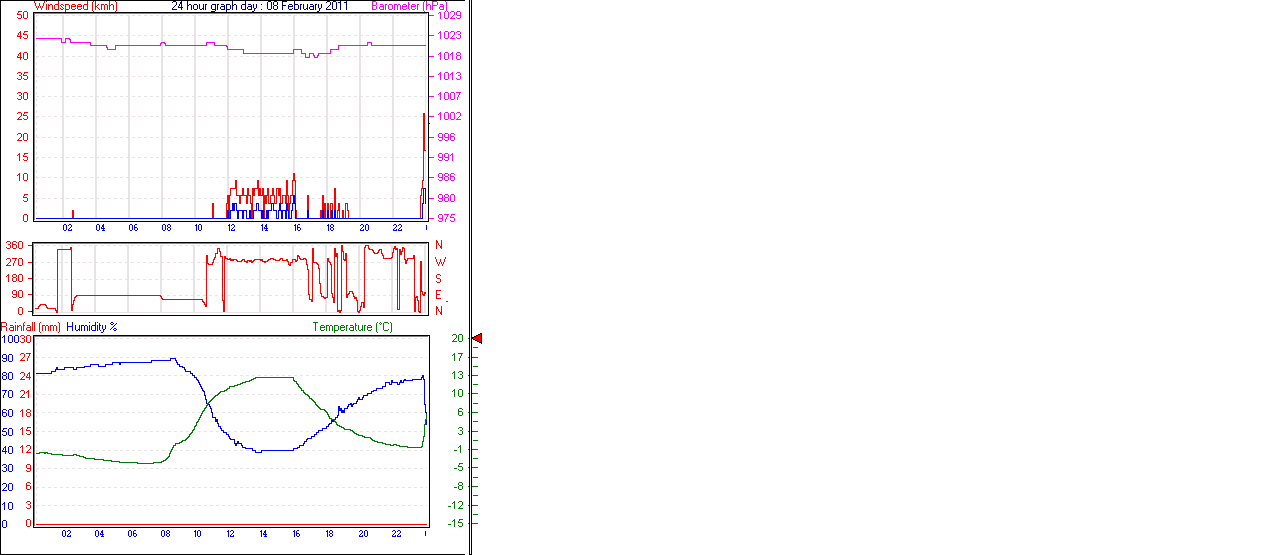1272x555 pixels.
Task: Click the 1029 value on barometer axis
Action: click(x=449, y=16)
